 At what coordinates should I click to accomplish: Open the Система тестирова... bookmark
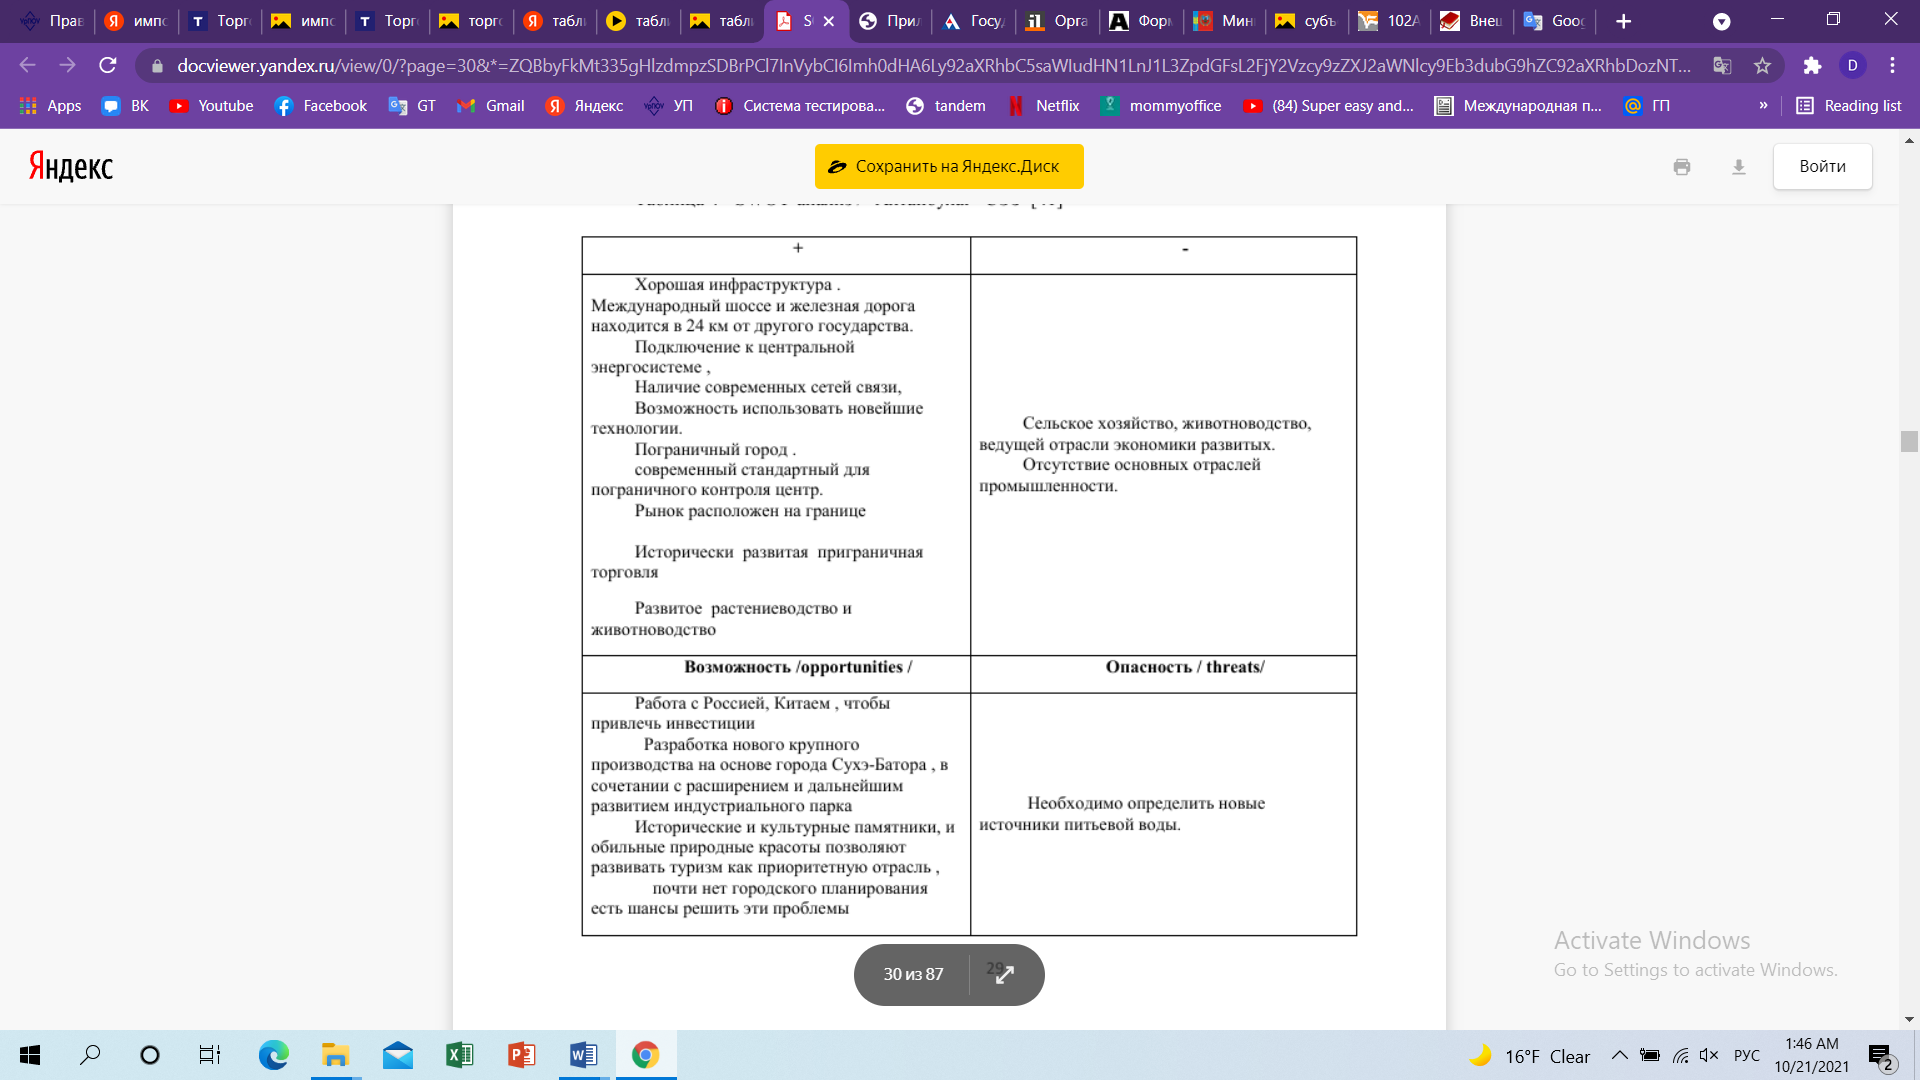point(800,106)
